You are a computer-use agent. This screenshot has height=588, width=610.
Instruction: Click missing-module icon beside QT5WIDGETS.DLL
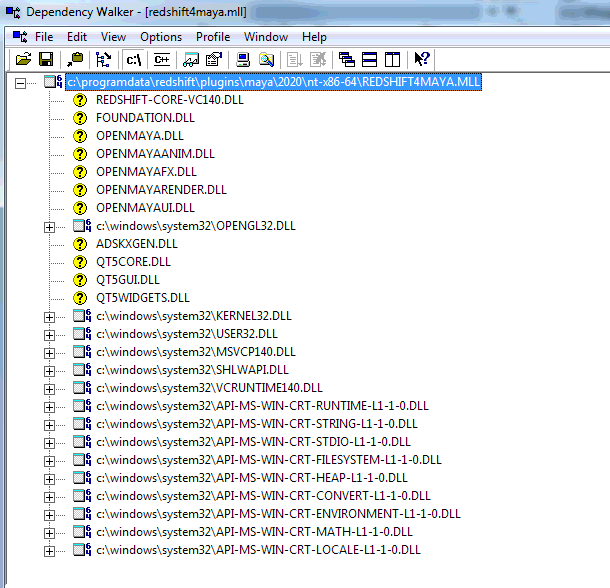(80, 298)
